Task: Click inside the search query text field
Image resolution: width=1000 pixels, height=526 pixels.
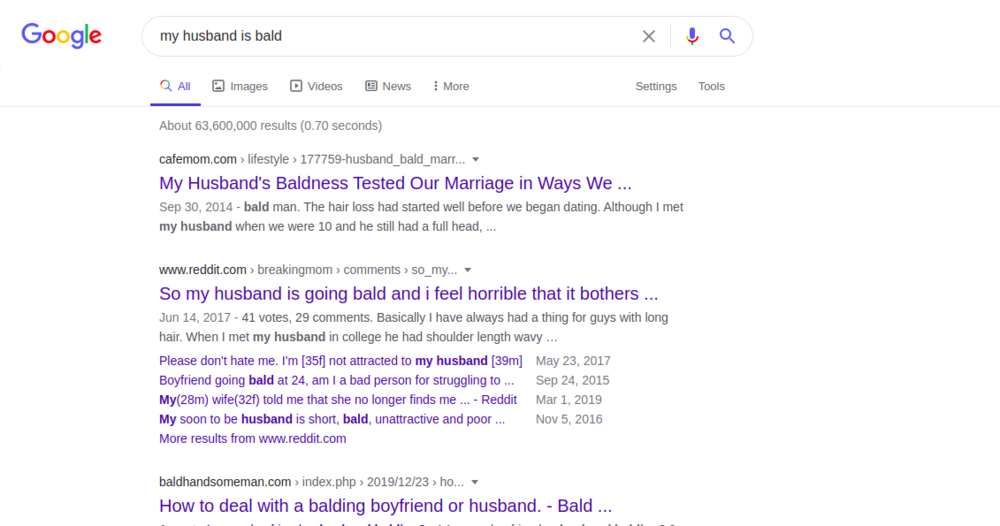Action: tap(390, 36)
